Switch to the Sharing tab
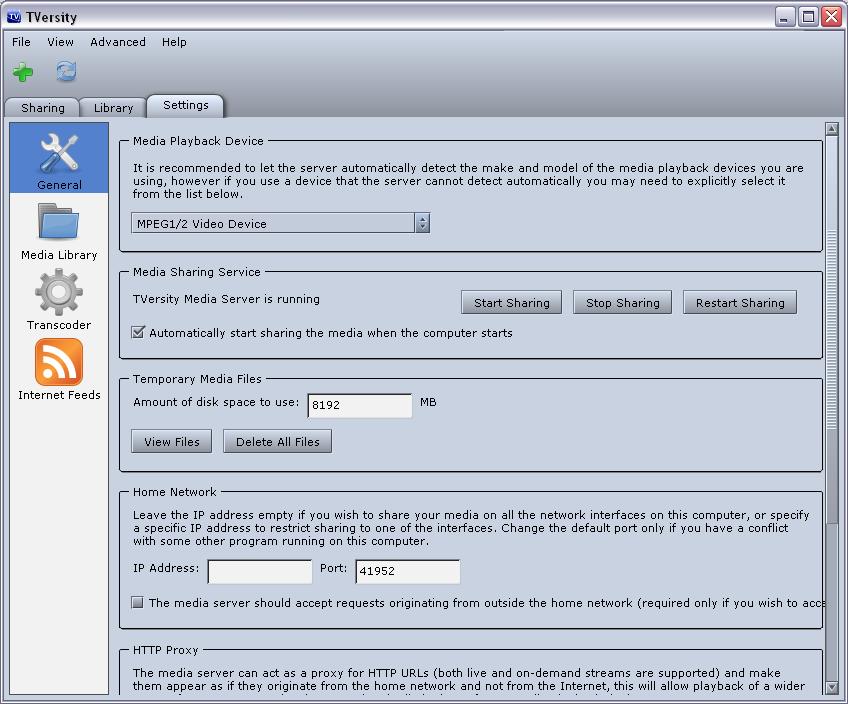The height and width of the screenshot is (704, 848). click(x=43, y=108)
